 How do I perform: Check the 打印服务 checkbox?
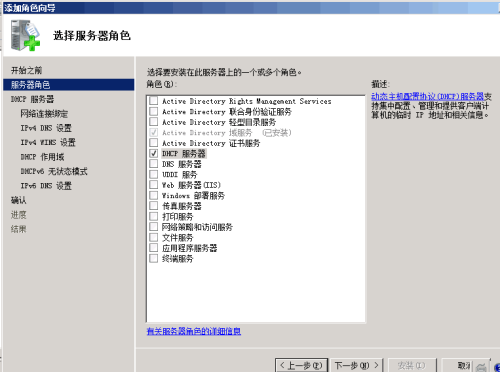pyautogui.click(x=153, y=216)
